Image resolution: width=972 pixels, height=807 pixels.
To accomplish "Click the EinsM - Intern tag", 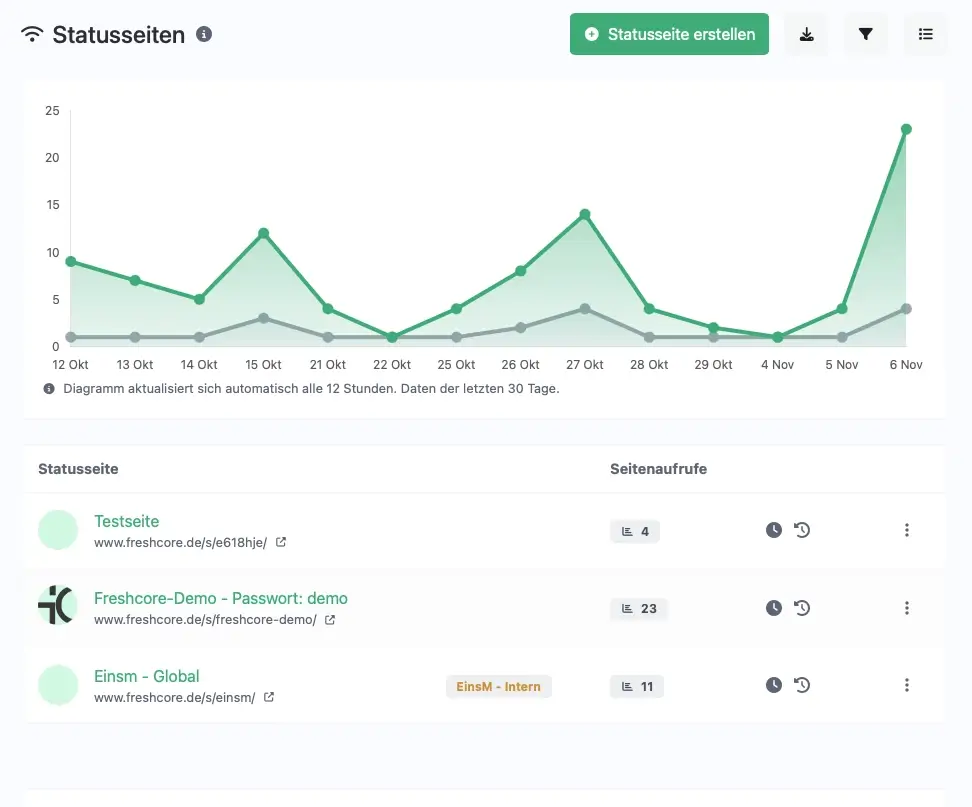I will click(498, 686).
